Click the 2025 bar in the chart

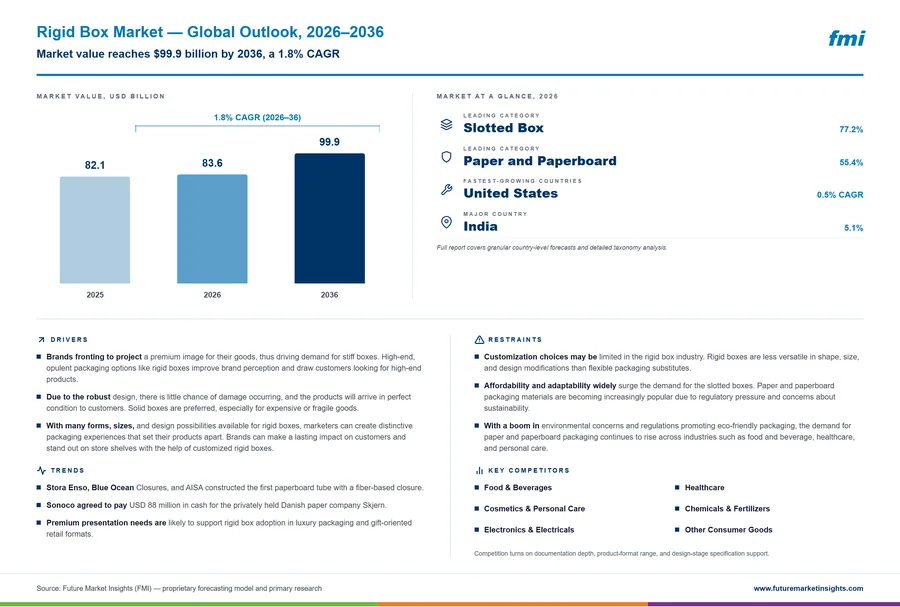(x=95, y=230)
